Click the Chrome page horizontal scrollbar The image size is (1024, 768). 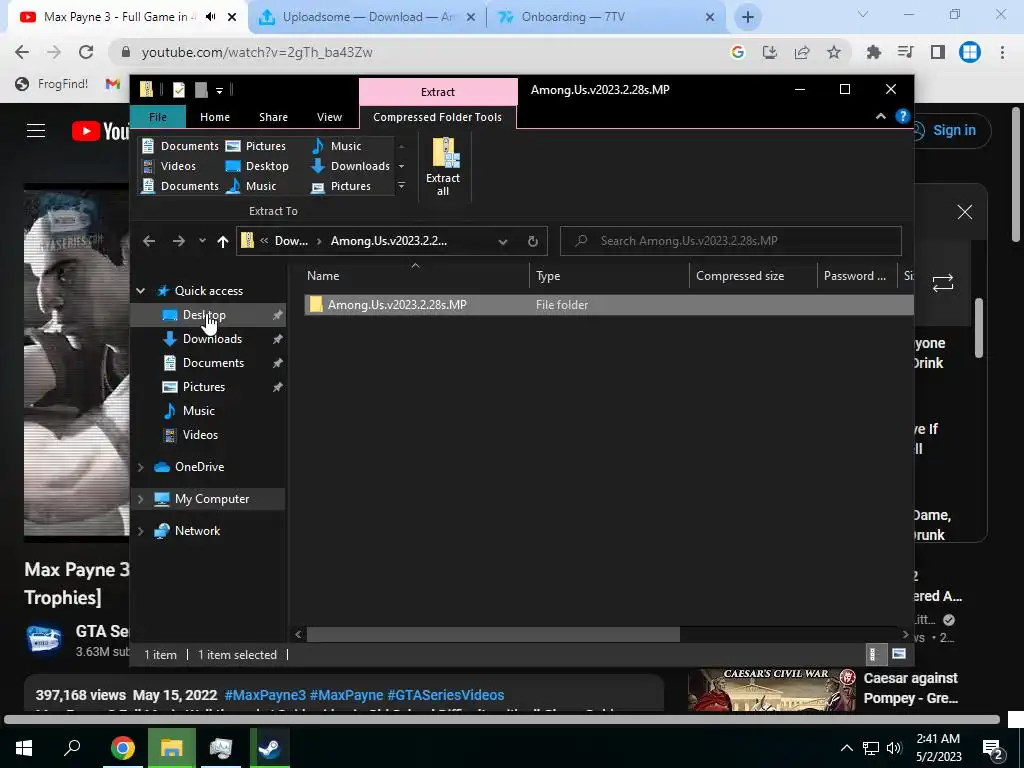(502, 720)
